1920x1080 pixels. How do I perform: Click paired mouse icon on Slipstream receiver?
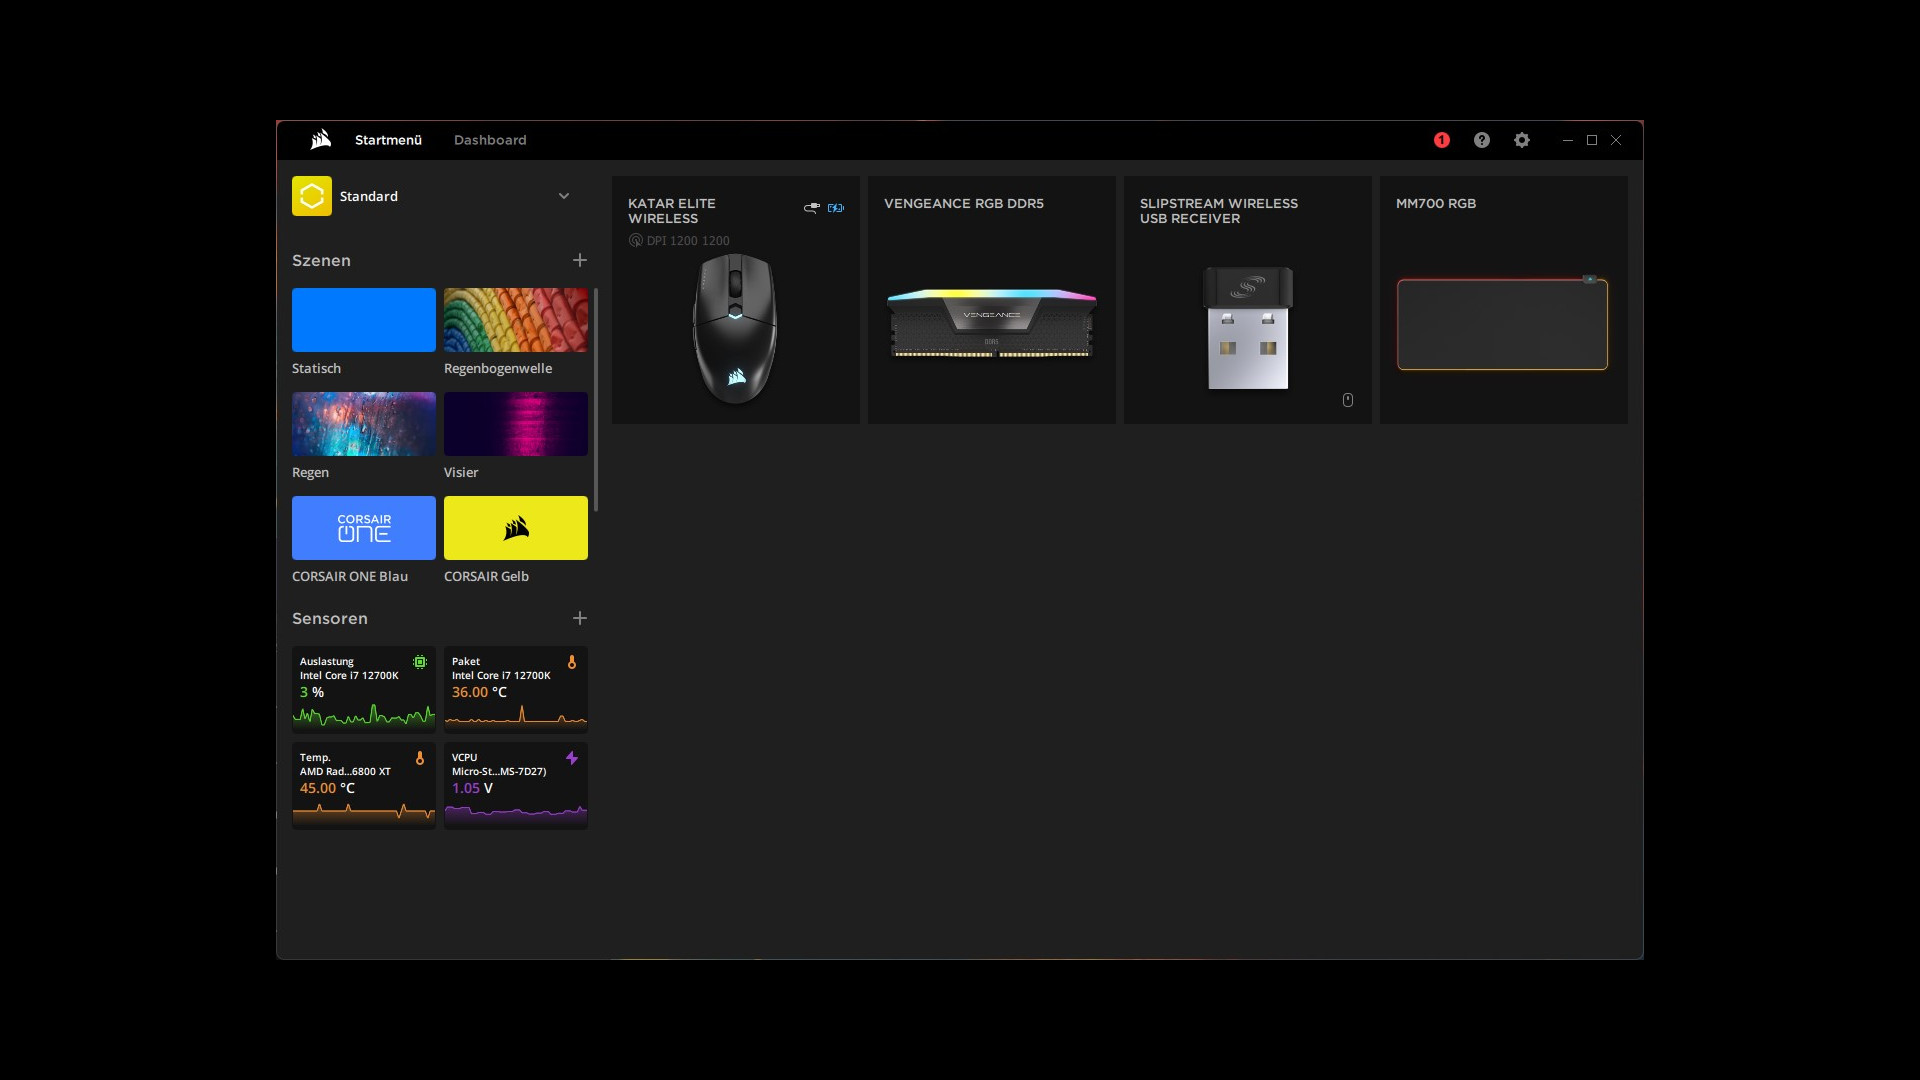tap(1347, 400)
